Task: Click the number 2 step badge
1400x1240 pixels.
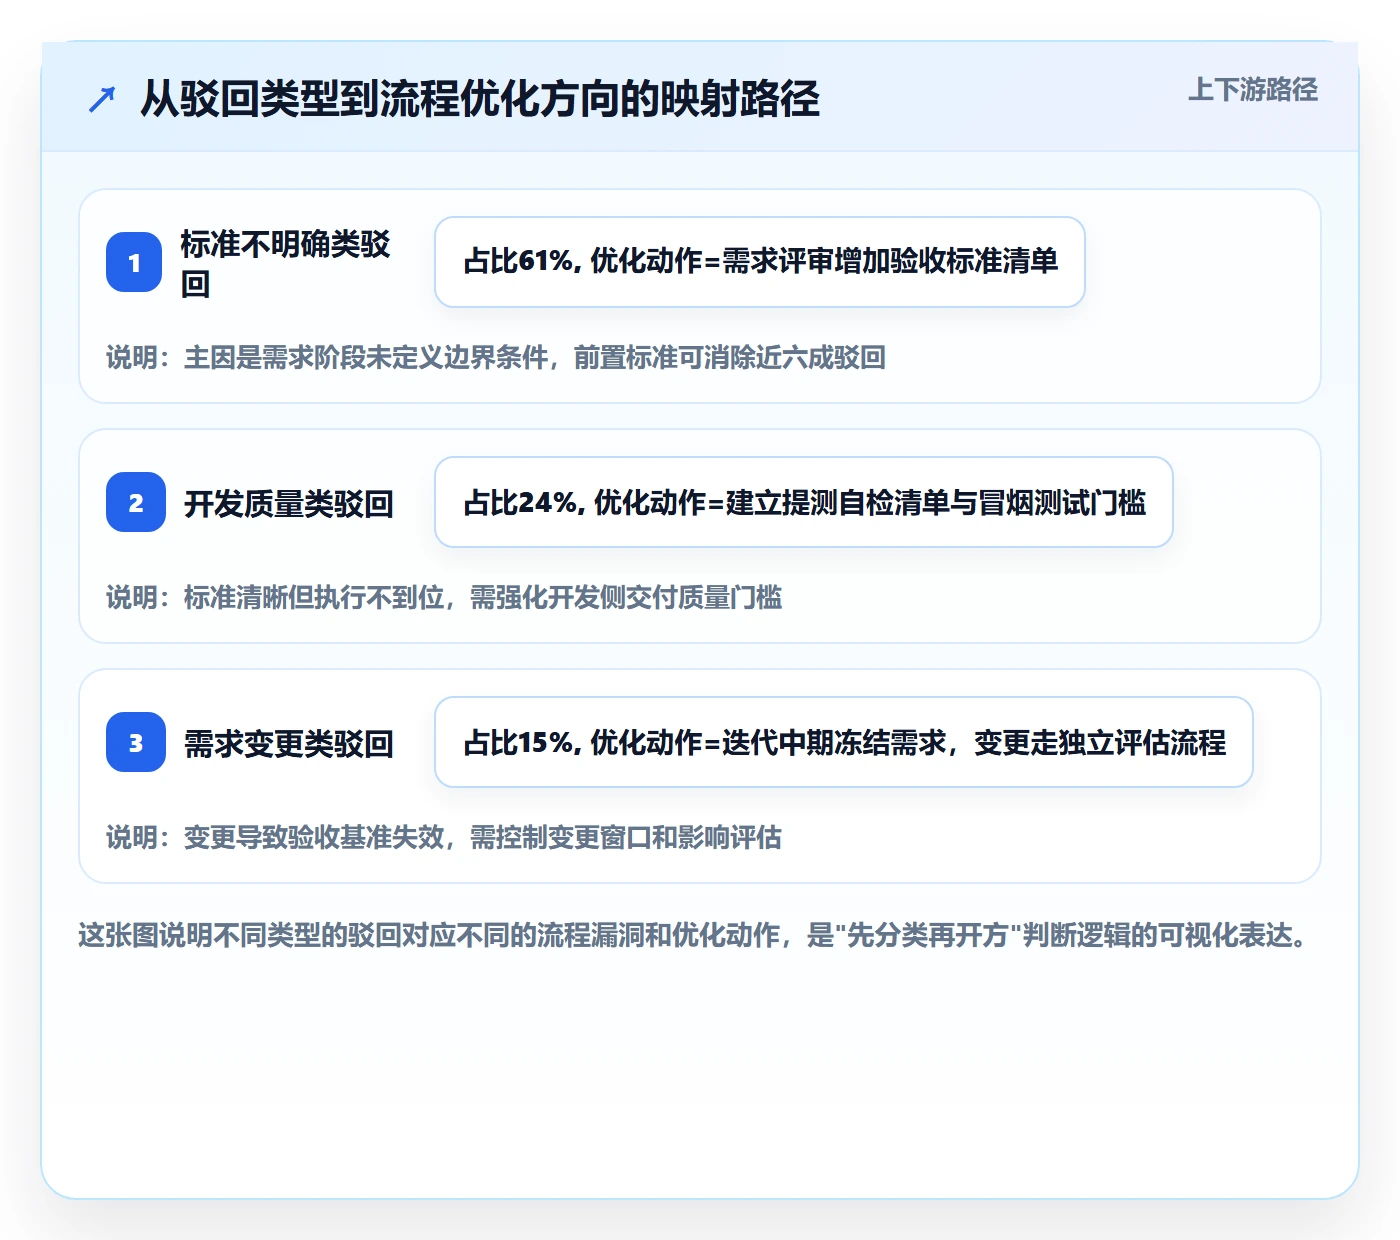Action: click(135, 502)
